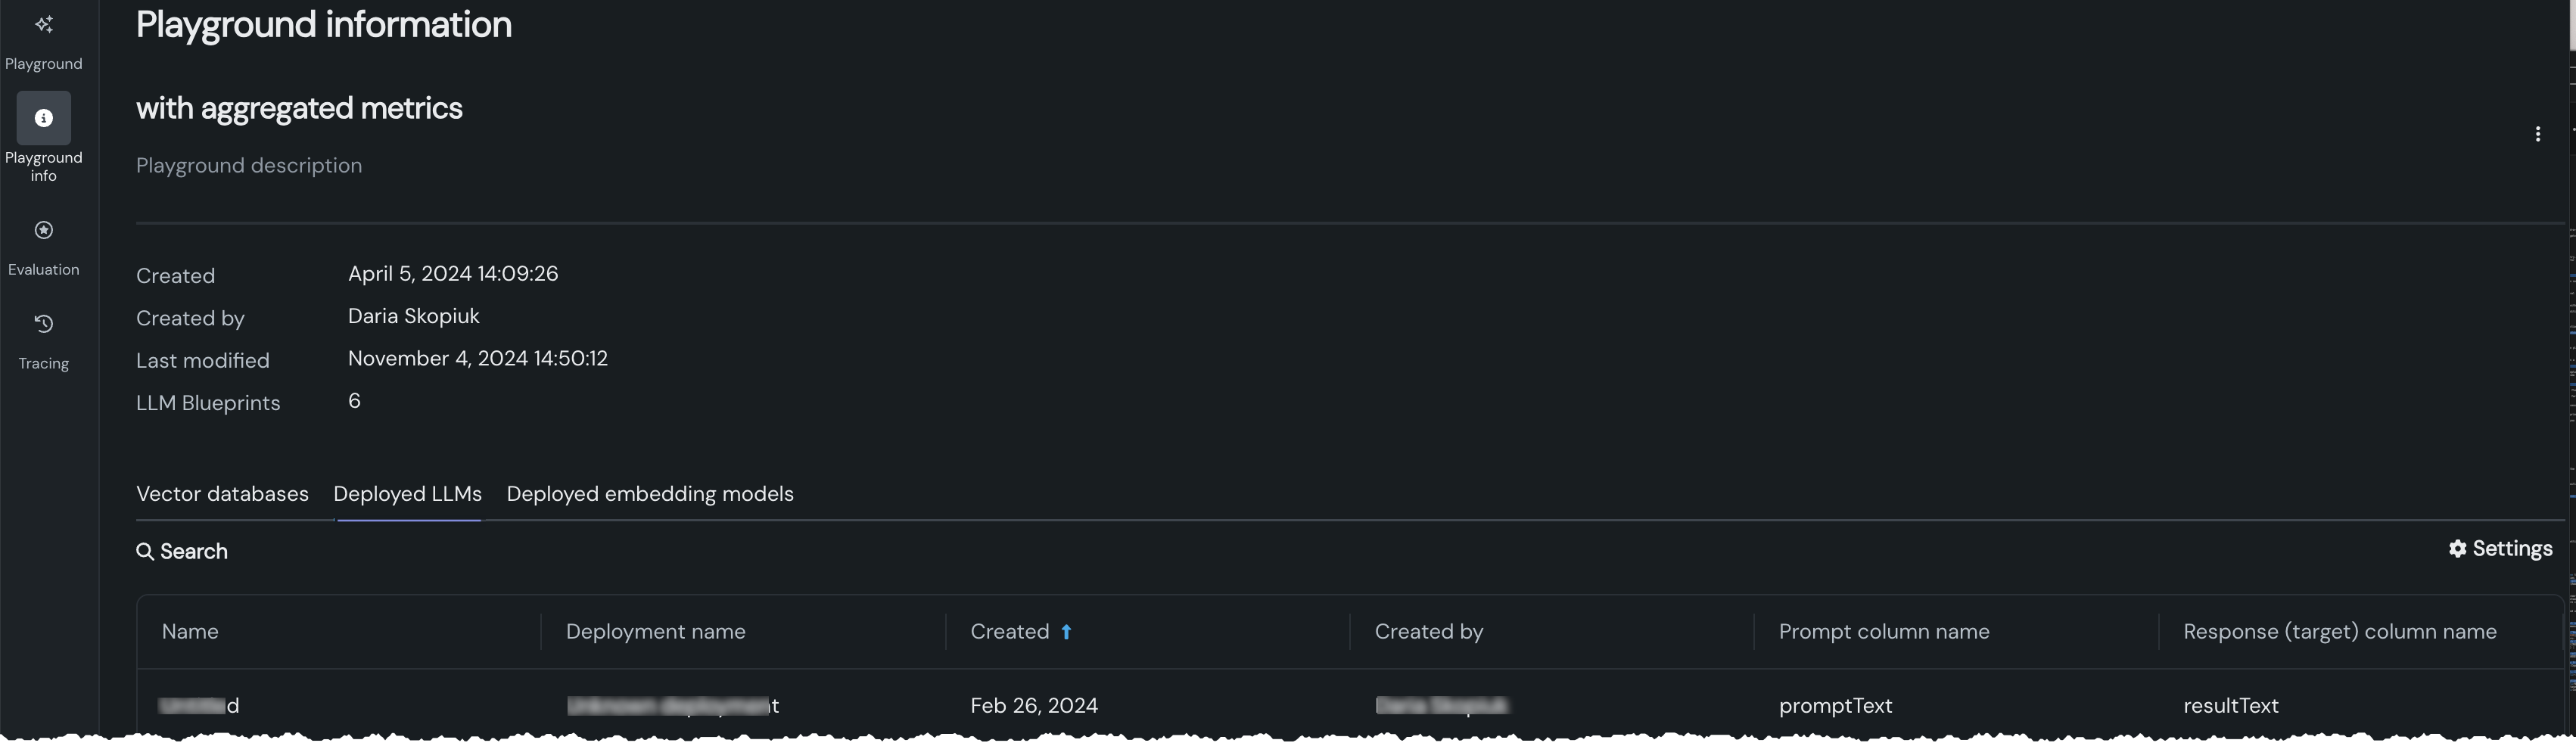Sort by Prompt column name header
The image size is (2576, 743).
[1883, 632]
